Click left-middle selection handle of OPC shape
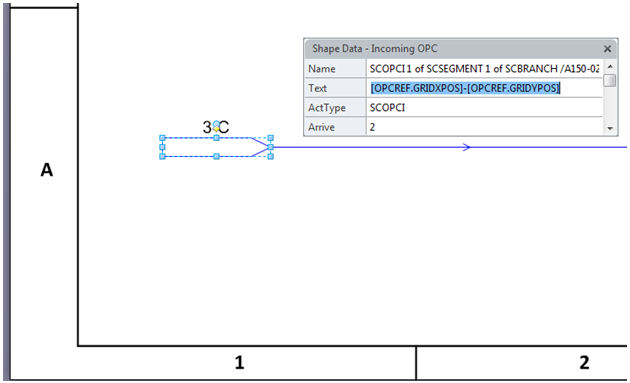Image resolution: width=630 pixels, height=383 pixels. click(x=162, y=147)
